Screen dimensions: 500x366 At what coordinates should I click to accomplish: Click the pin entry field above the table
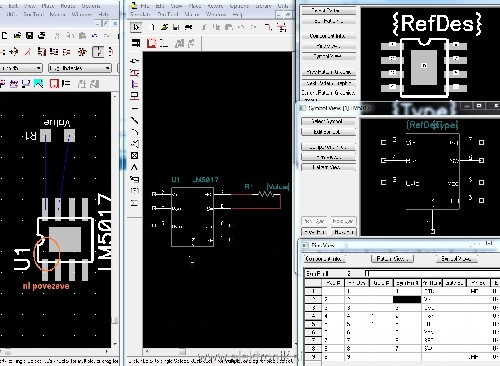pos(431,273)
